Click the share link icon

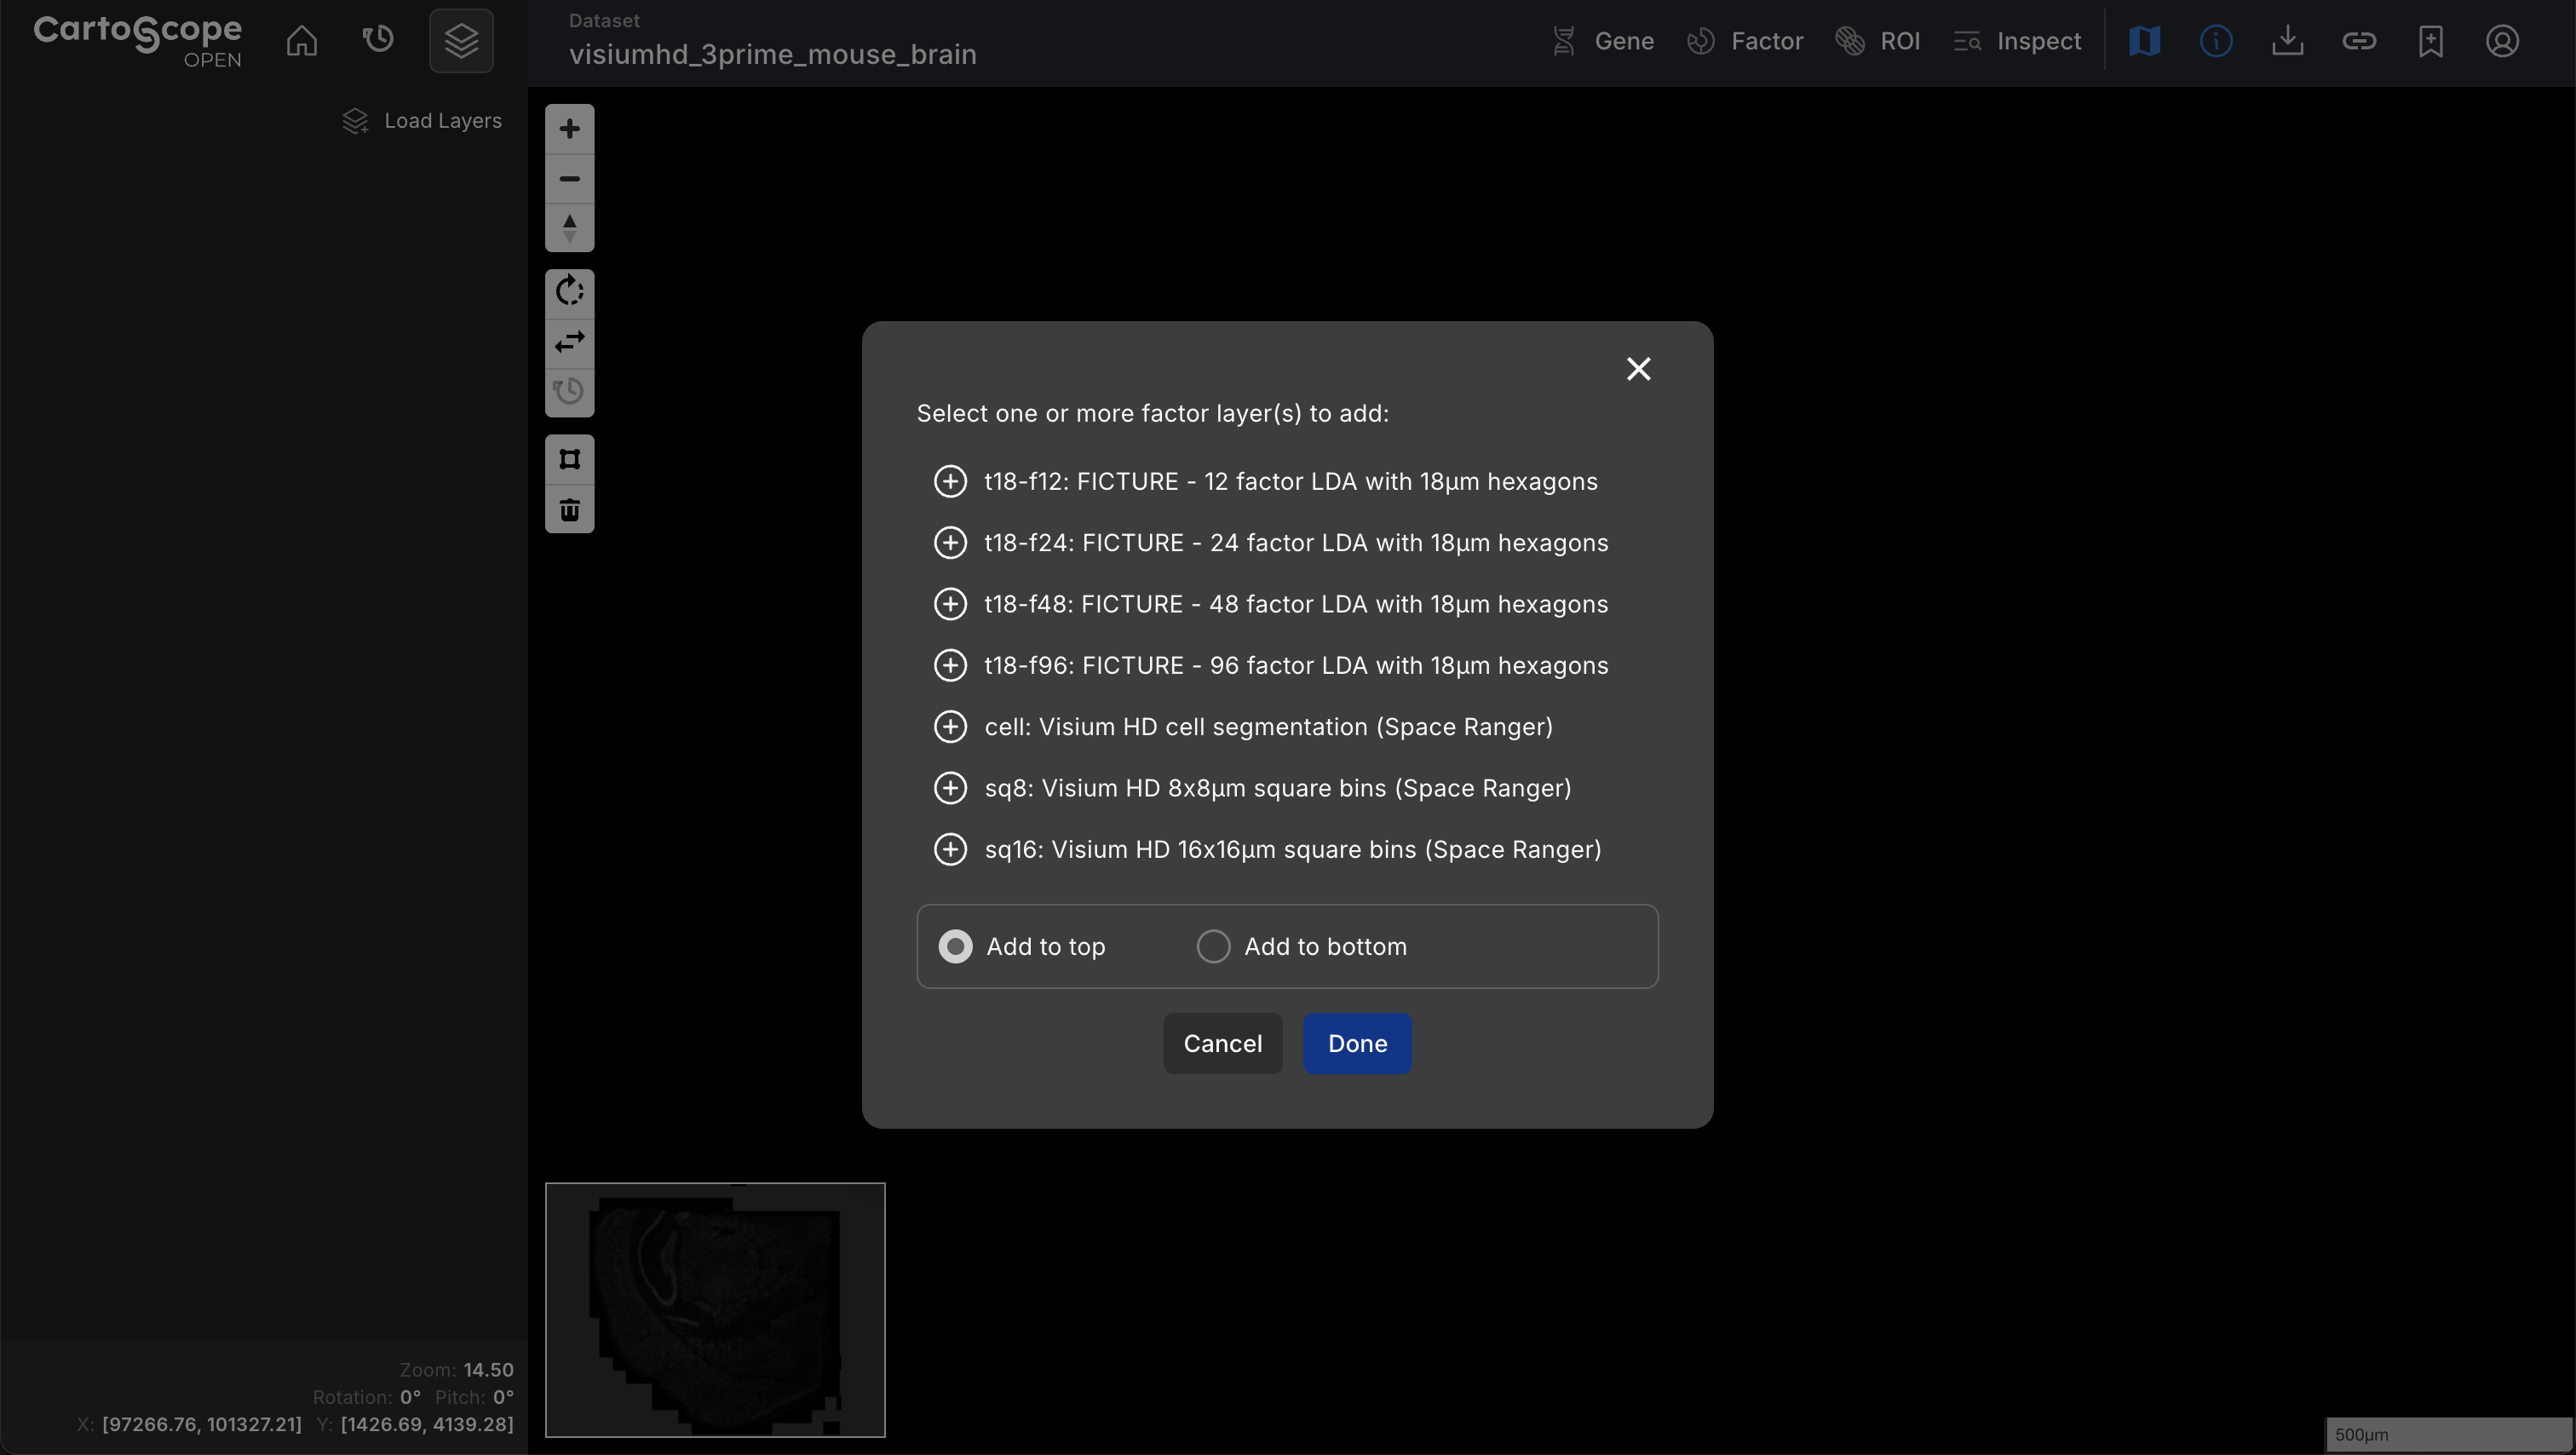(2359, 41)
